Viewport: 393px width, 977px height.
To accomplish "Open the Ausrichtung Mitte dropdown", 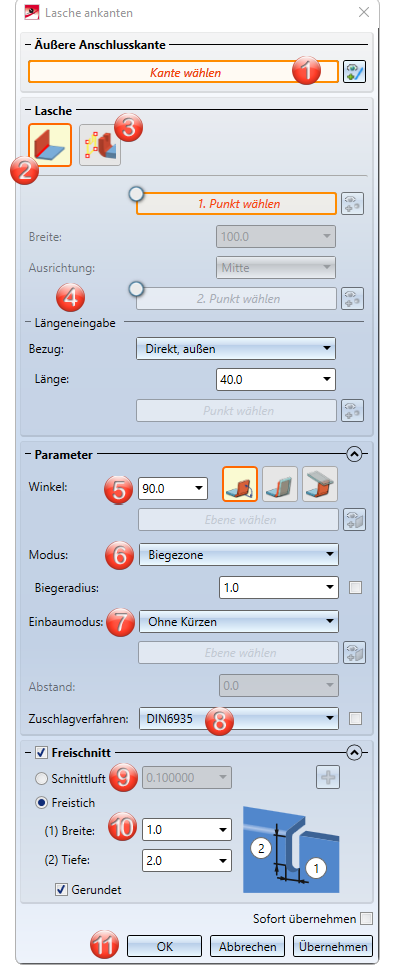I will (275, 269).
